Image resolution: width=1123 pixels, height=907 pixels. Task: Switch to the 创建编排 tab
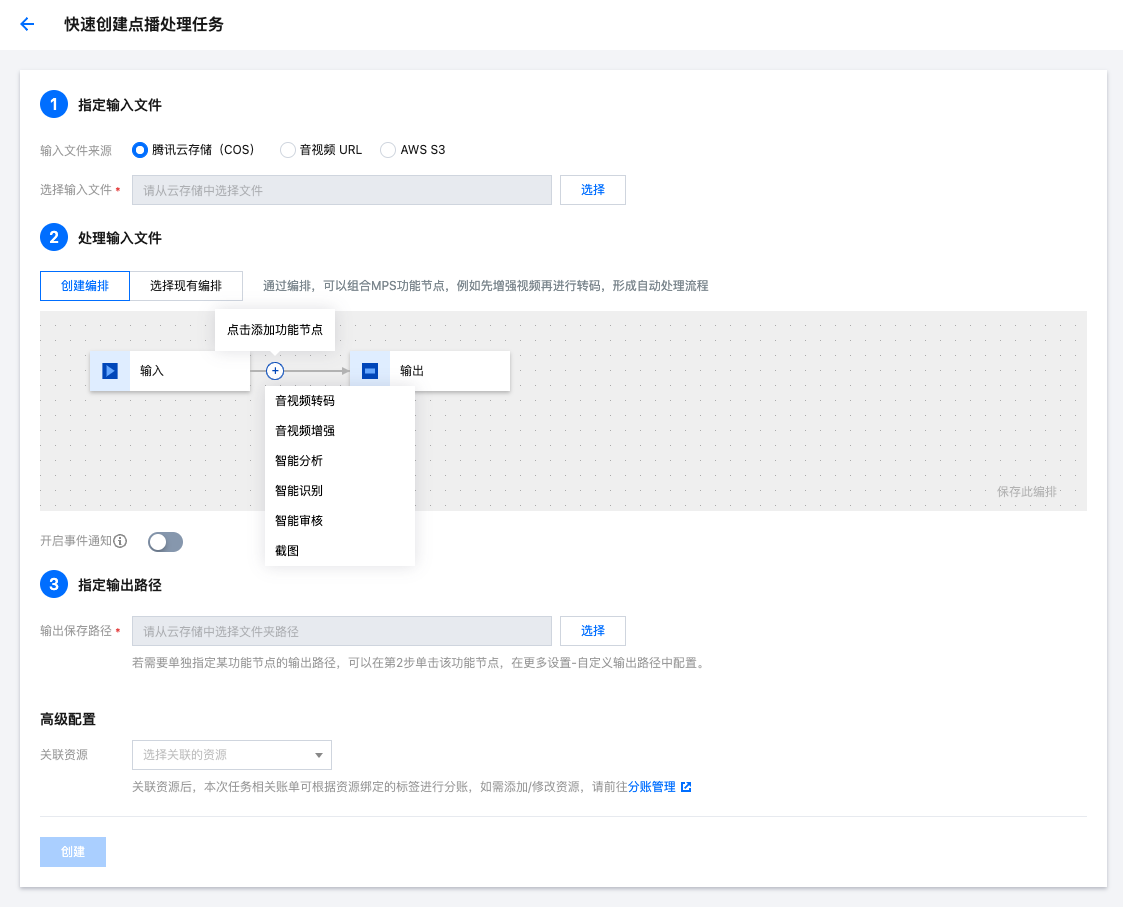click(85, 286)
